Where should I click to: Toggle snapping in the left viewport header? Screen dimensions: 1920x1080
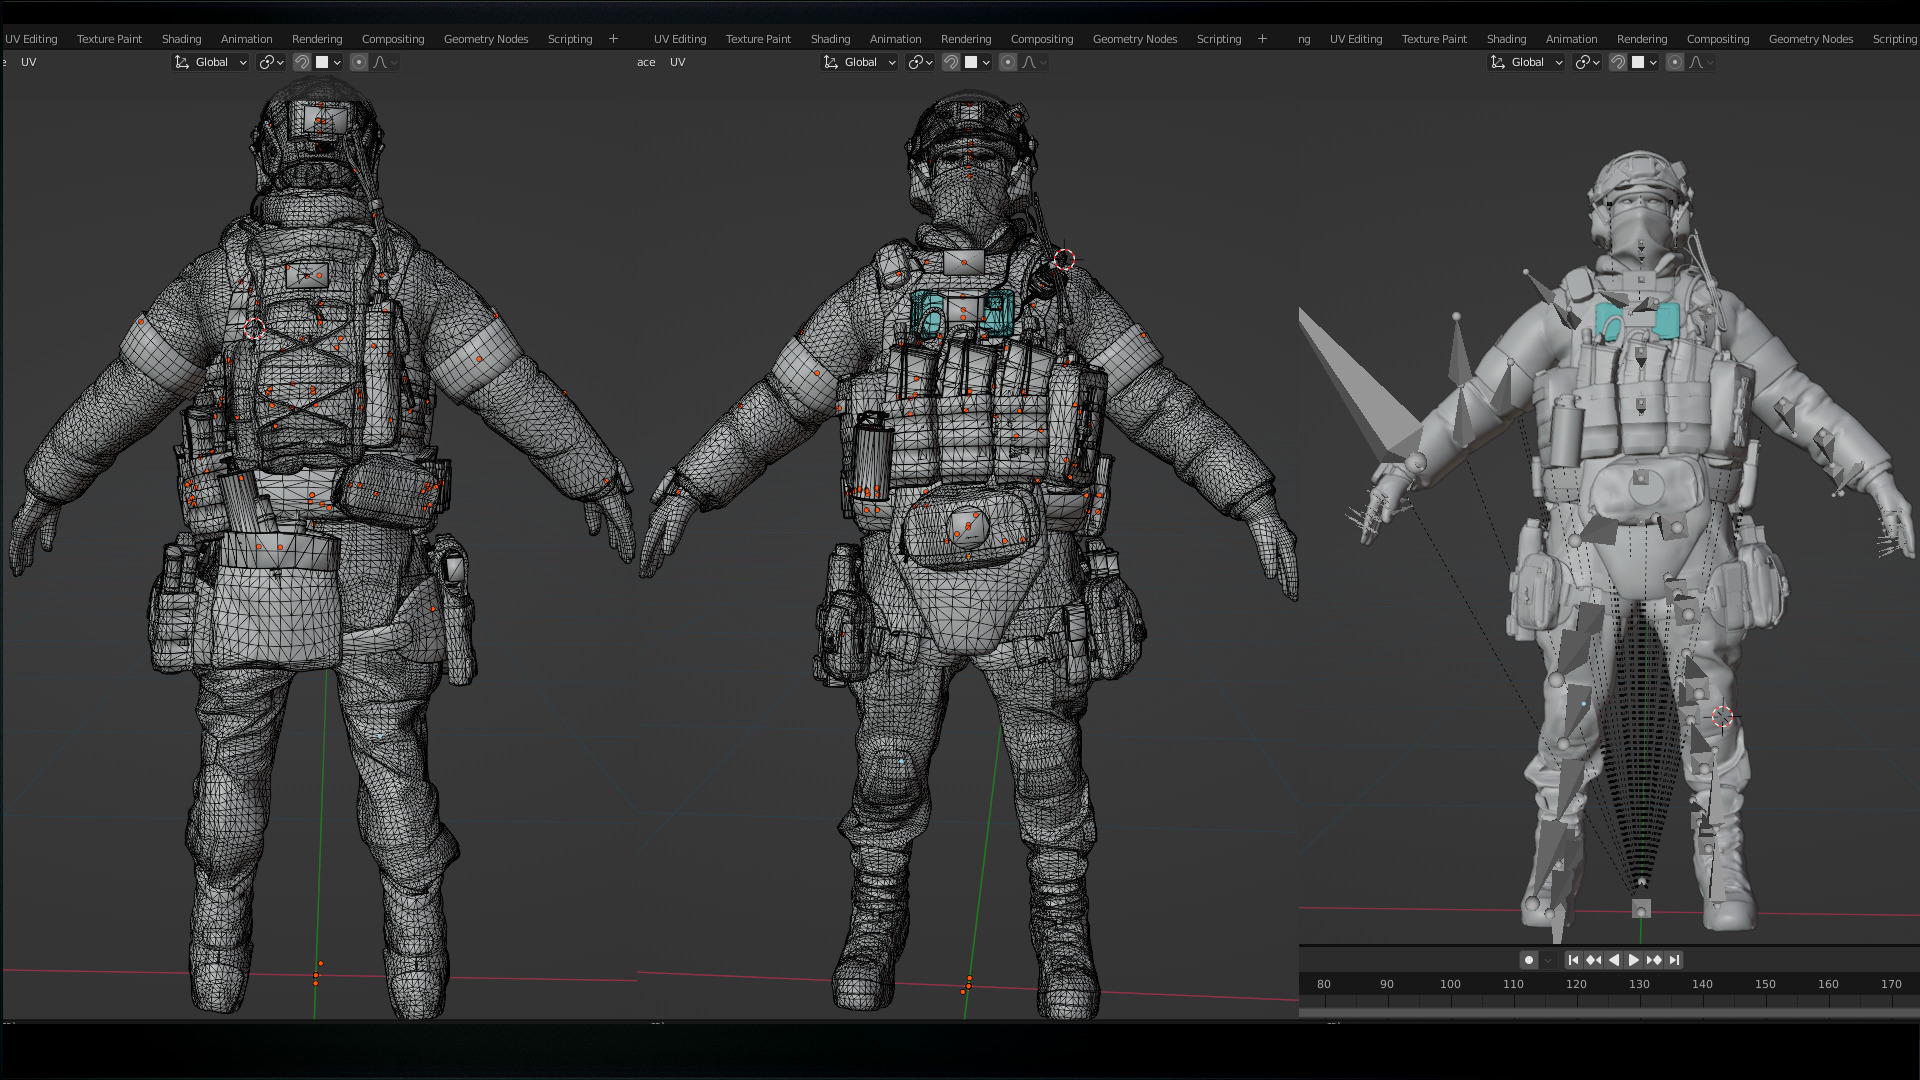point(301,62)
